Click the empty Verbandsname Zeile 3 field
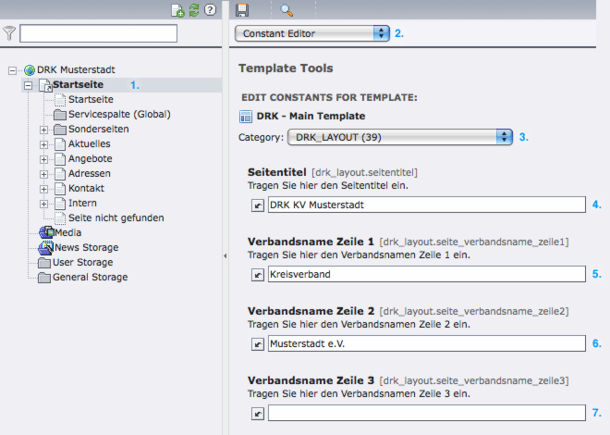 427,413
